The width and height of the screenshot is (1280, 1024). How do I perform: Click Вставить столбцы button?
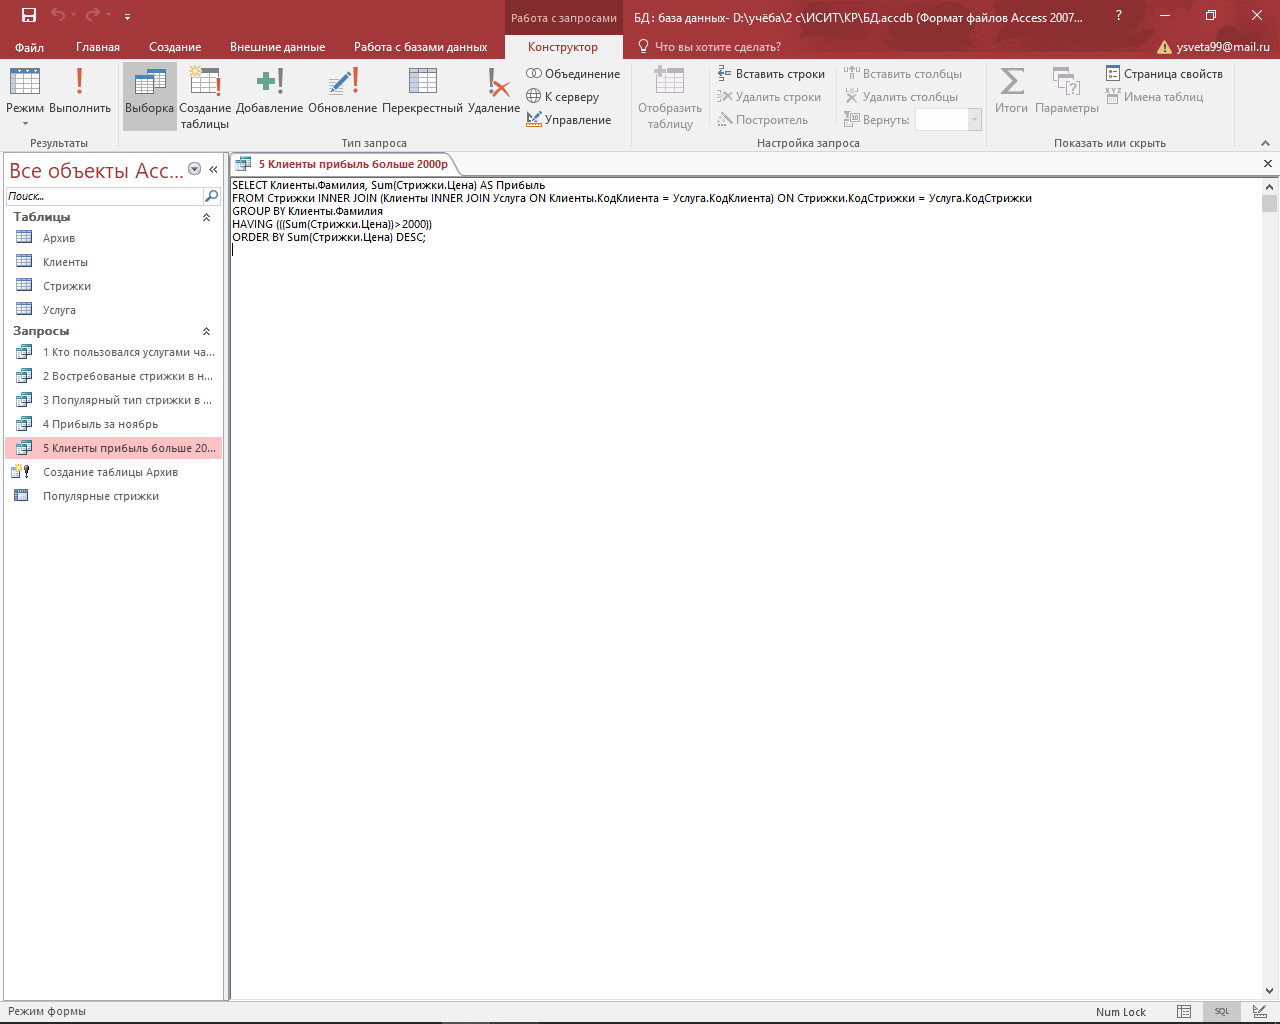(903, 74)
